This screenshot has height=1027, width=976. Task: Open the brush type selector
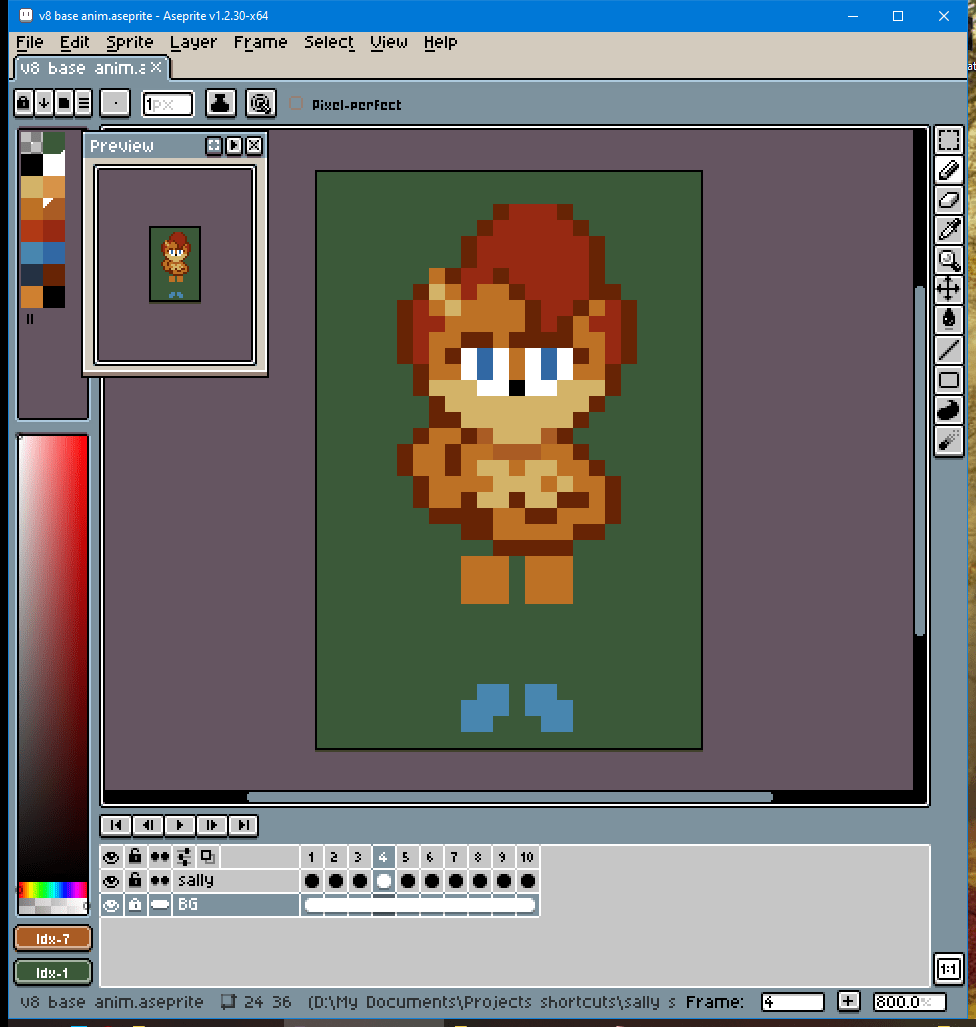click(x=116, y=102)
